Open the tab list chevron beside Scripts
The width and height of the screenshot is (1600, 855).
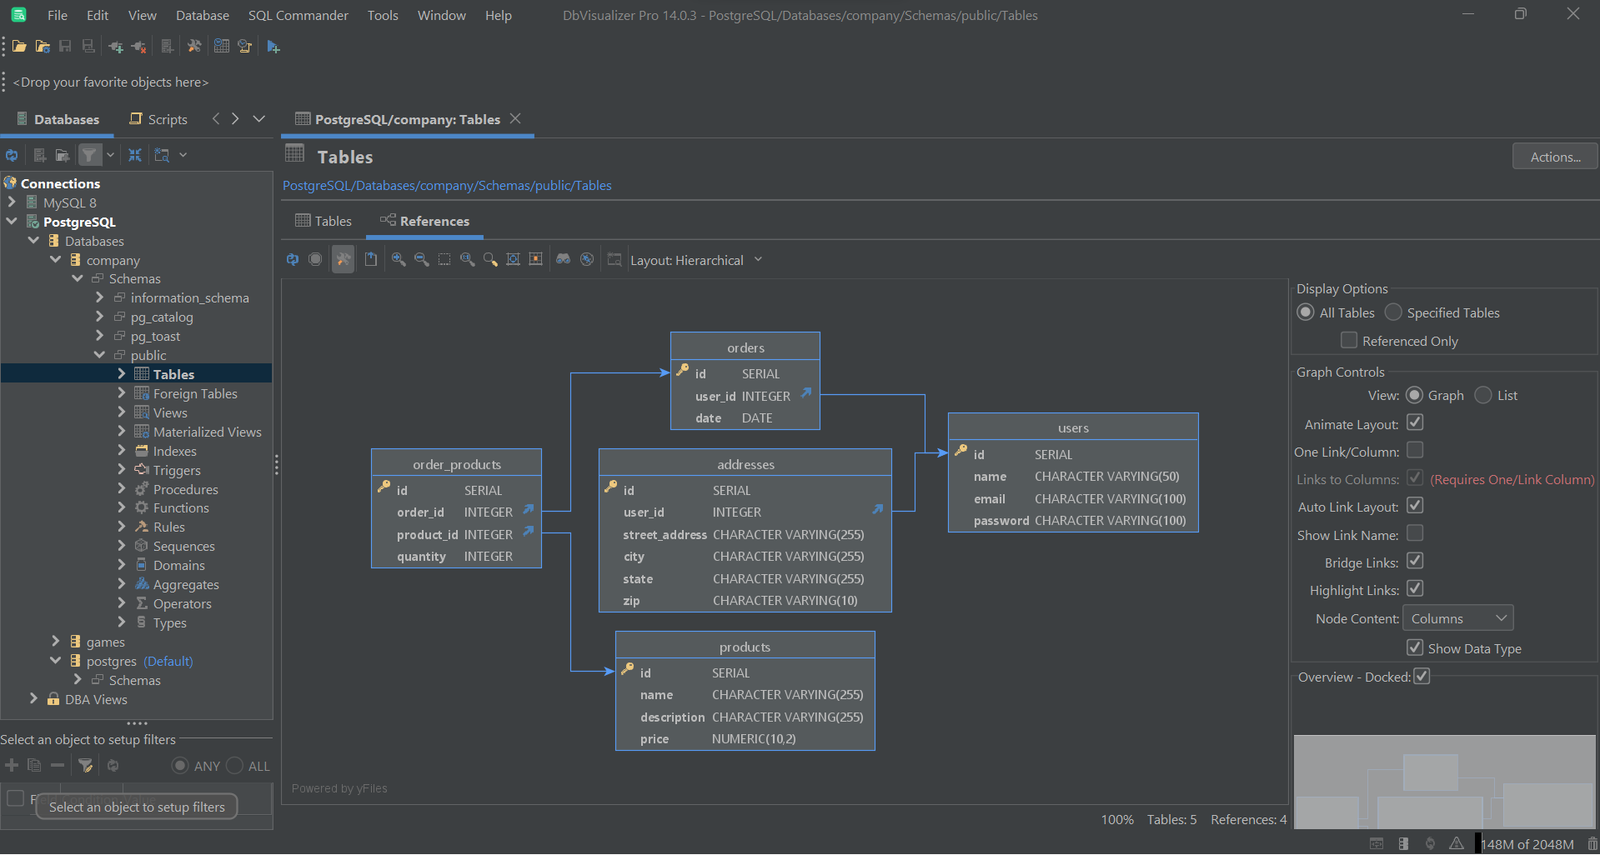click(x=259, y=119)
